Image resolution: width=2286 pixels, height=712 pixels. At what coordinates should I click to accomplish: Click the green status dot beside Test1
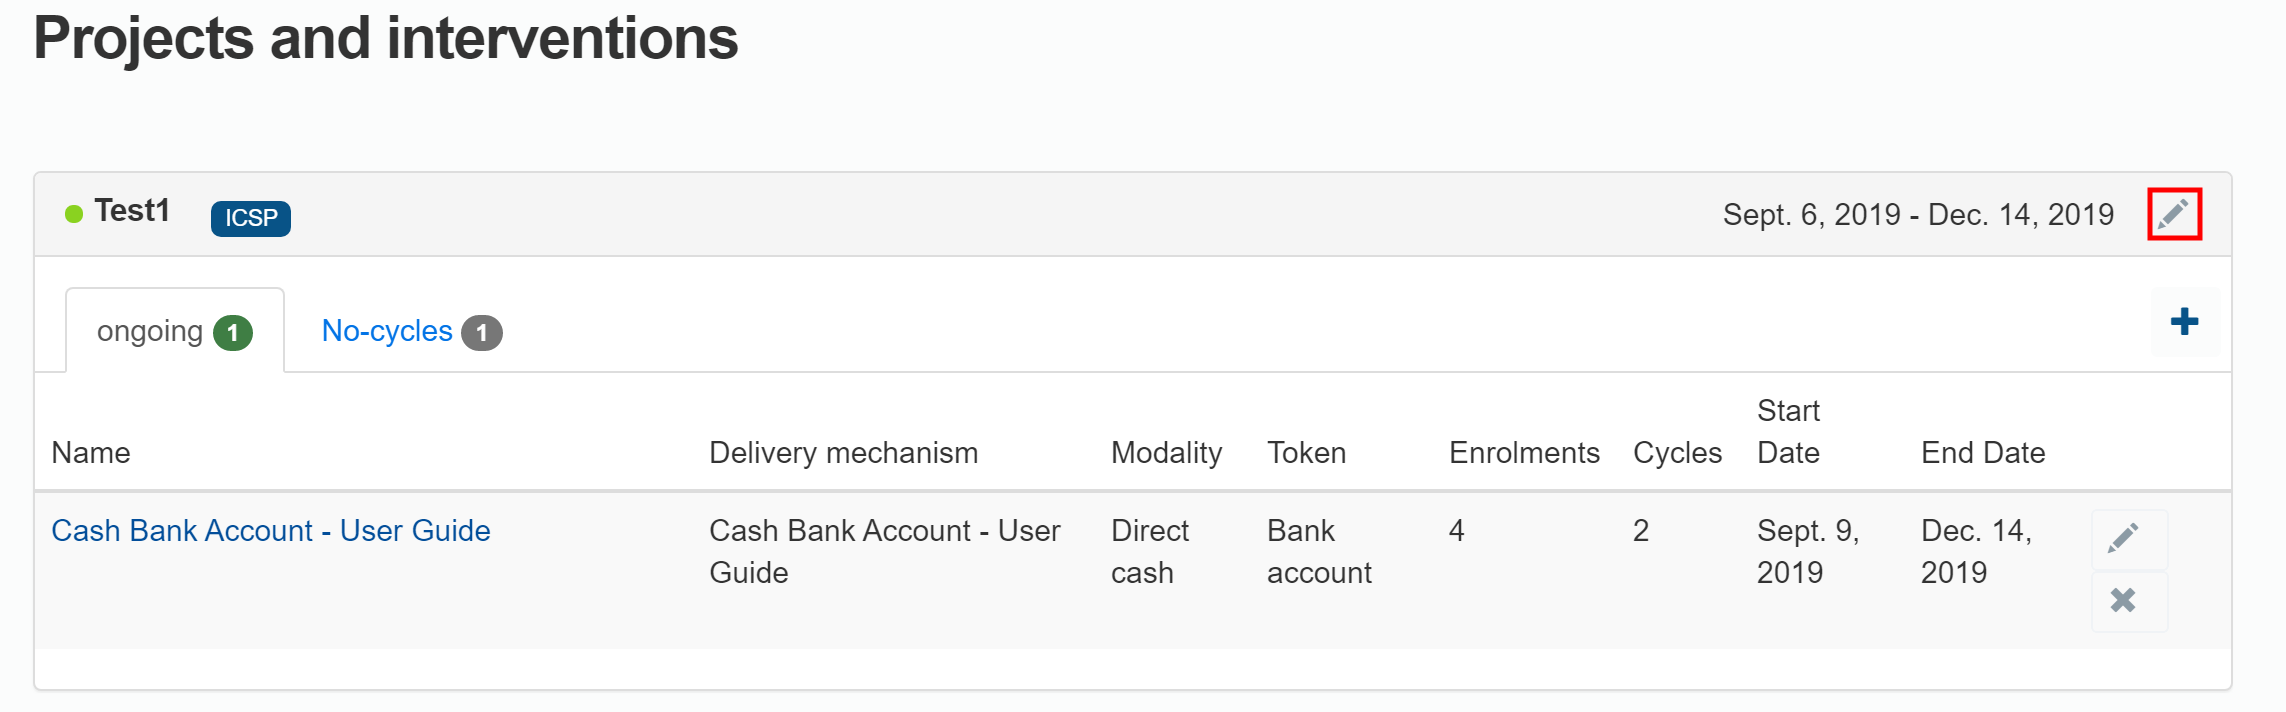click(74, 214)
